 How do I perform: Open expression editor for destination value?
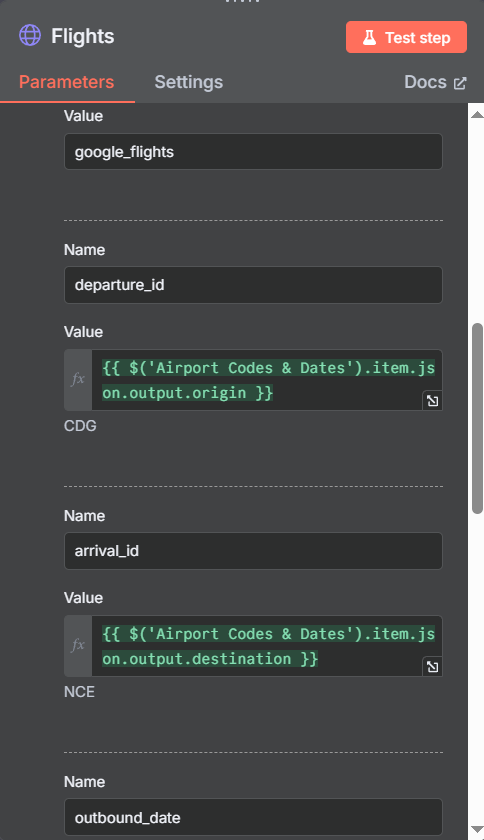(x=433, y=666)
